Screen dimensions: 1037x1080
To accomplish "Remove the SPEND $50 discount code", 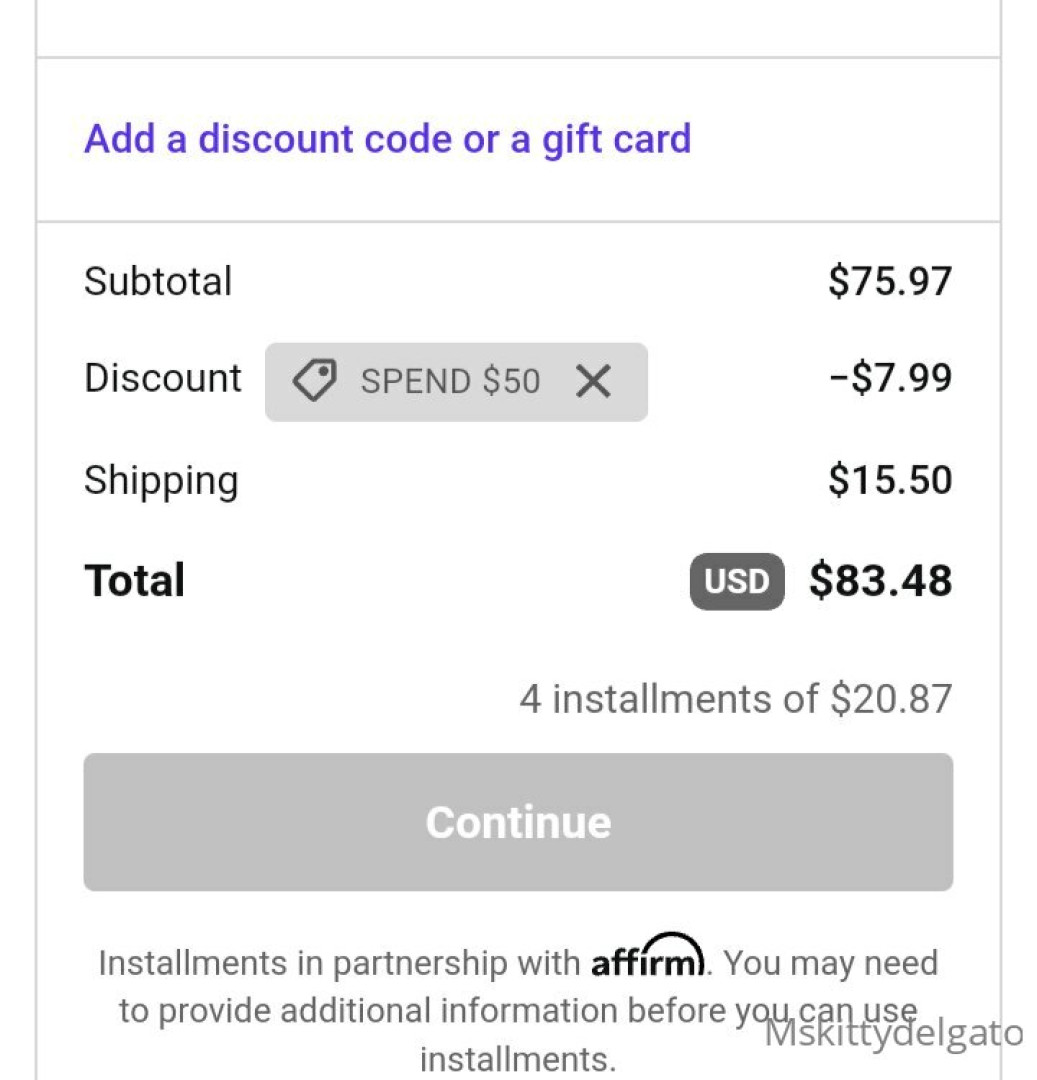I will tap(593, 381).
